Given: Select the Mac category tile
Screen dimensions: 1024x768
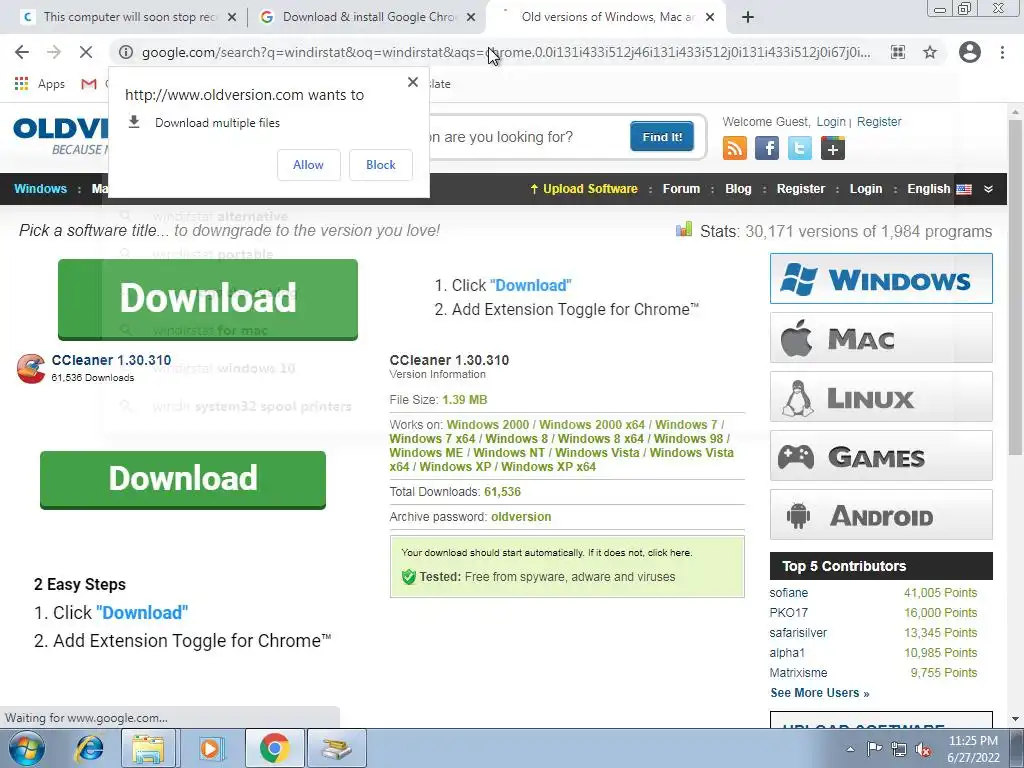Looking at the screenshot, I should [x=881, y=338].
